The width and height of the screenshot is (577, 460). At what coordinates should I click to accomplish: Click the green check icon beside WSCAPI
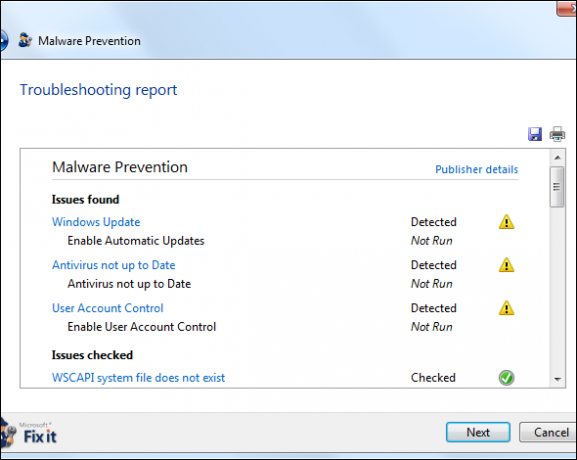point(506,378)
